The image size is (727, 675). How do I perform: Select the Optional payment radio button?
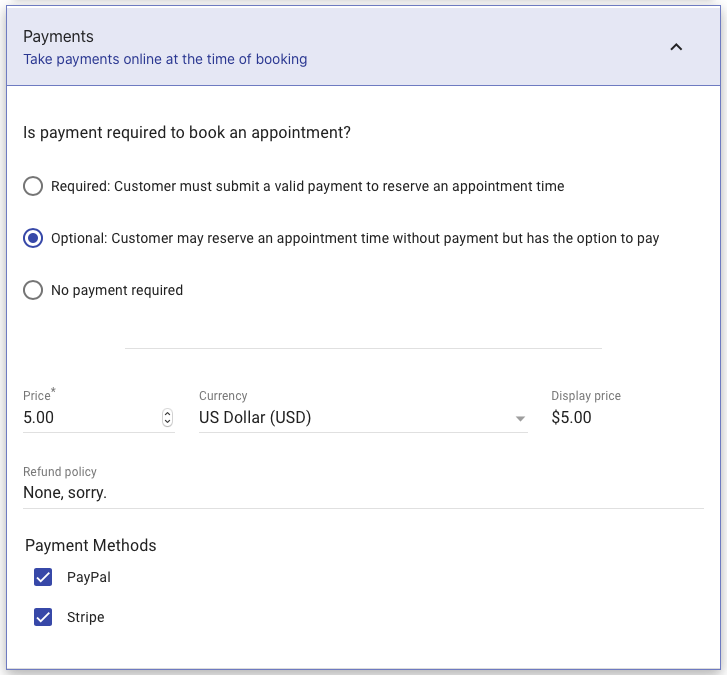tap(33, 238)
